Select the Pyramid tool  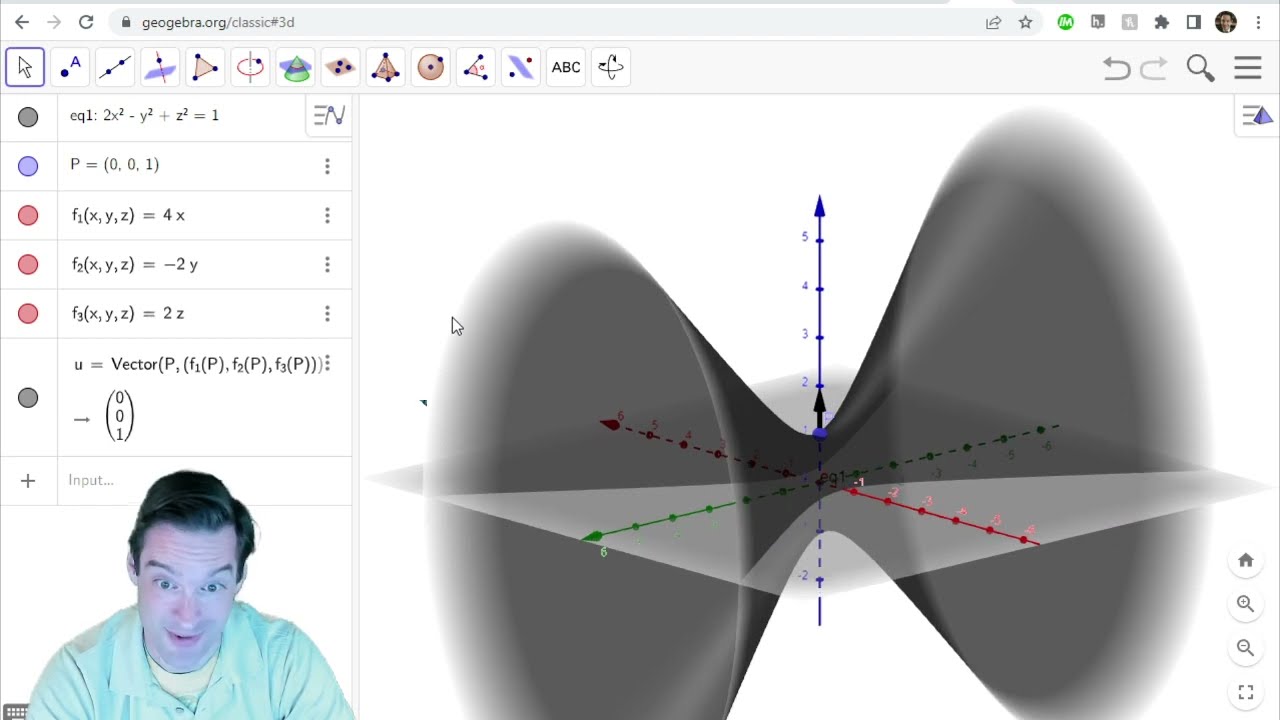tap(385, 67)
